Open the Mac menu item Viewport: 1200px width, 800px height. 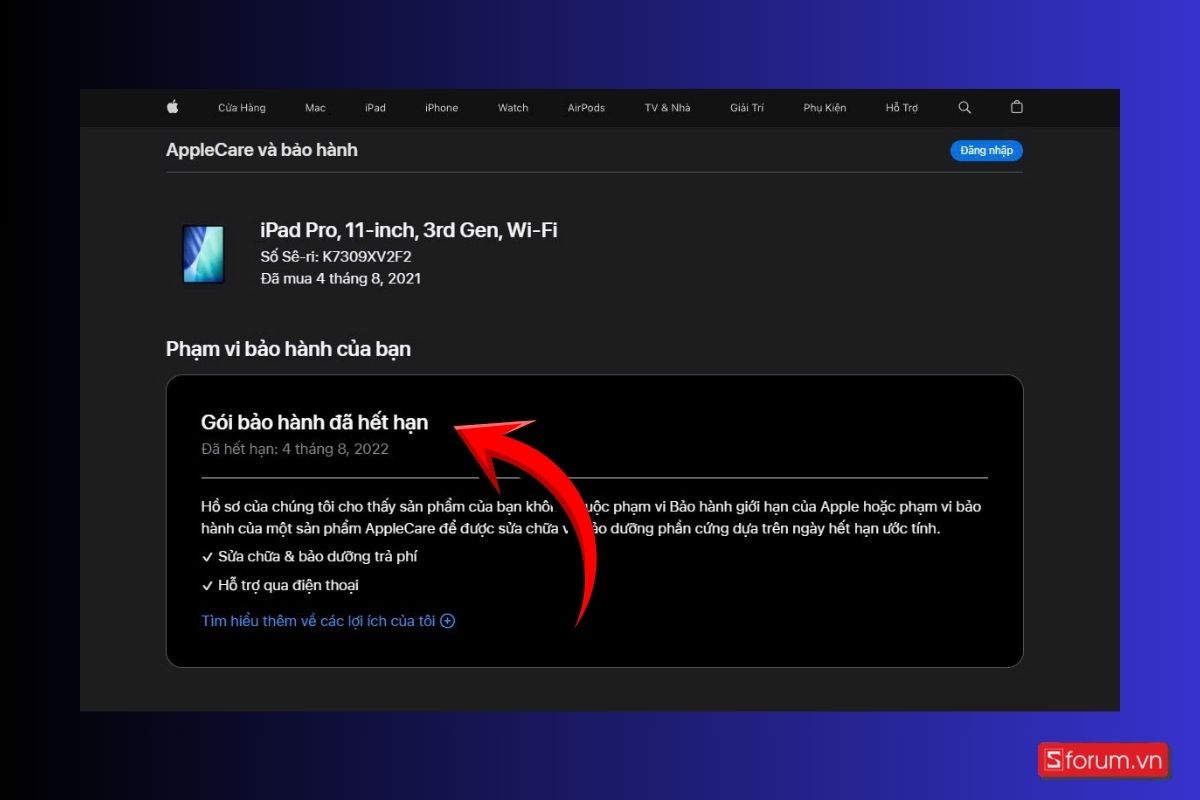315,108
